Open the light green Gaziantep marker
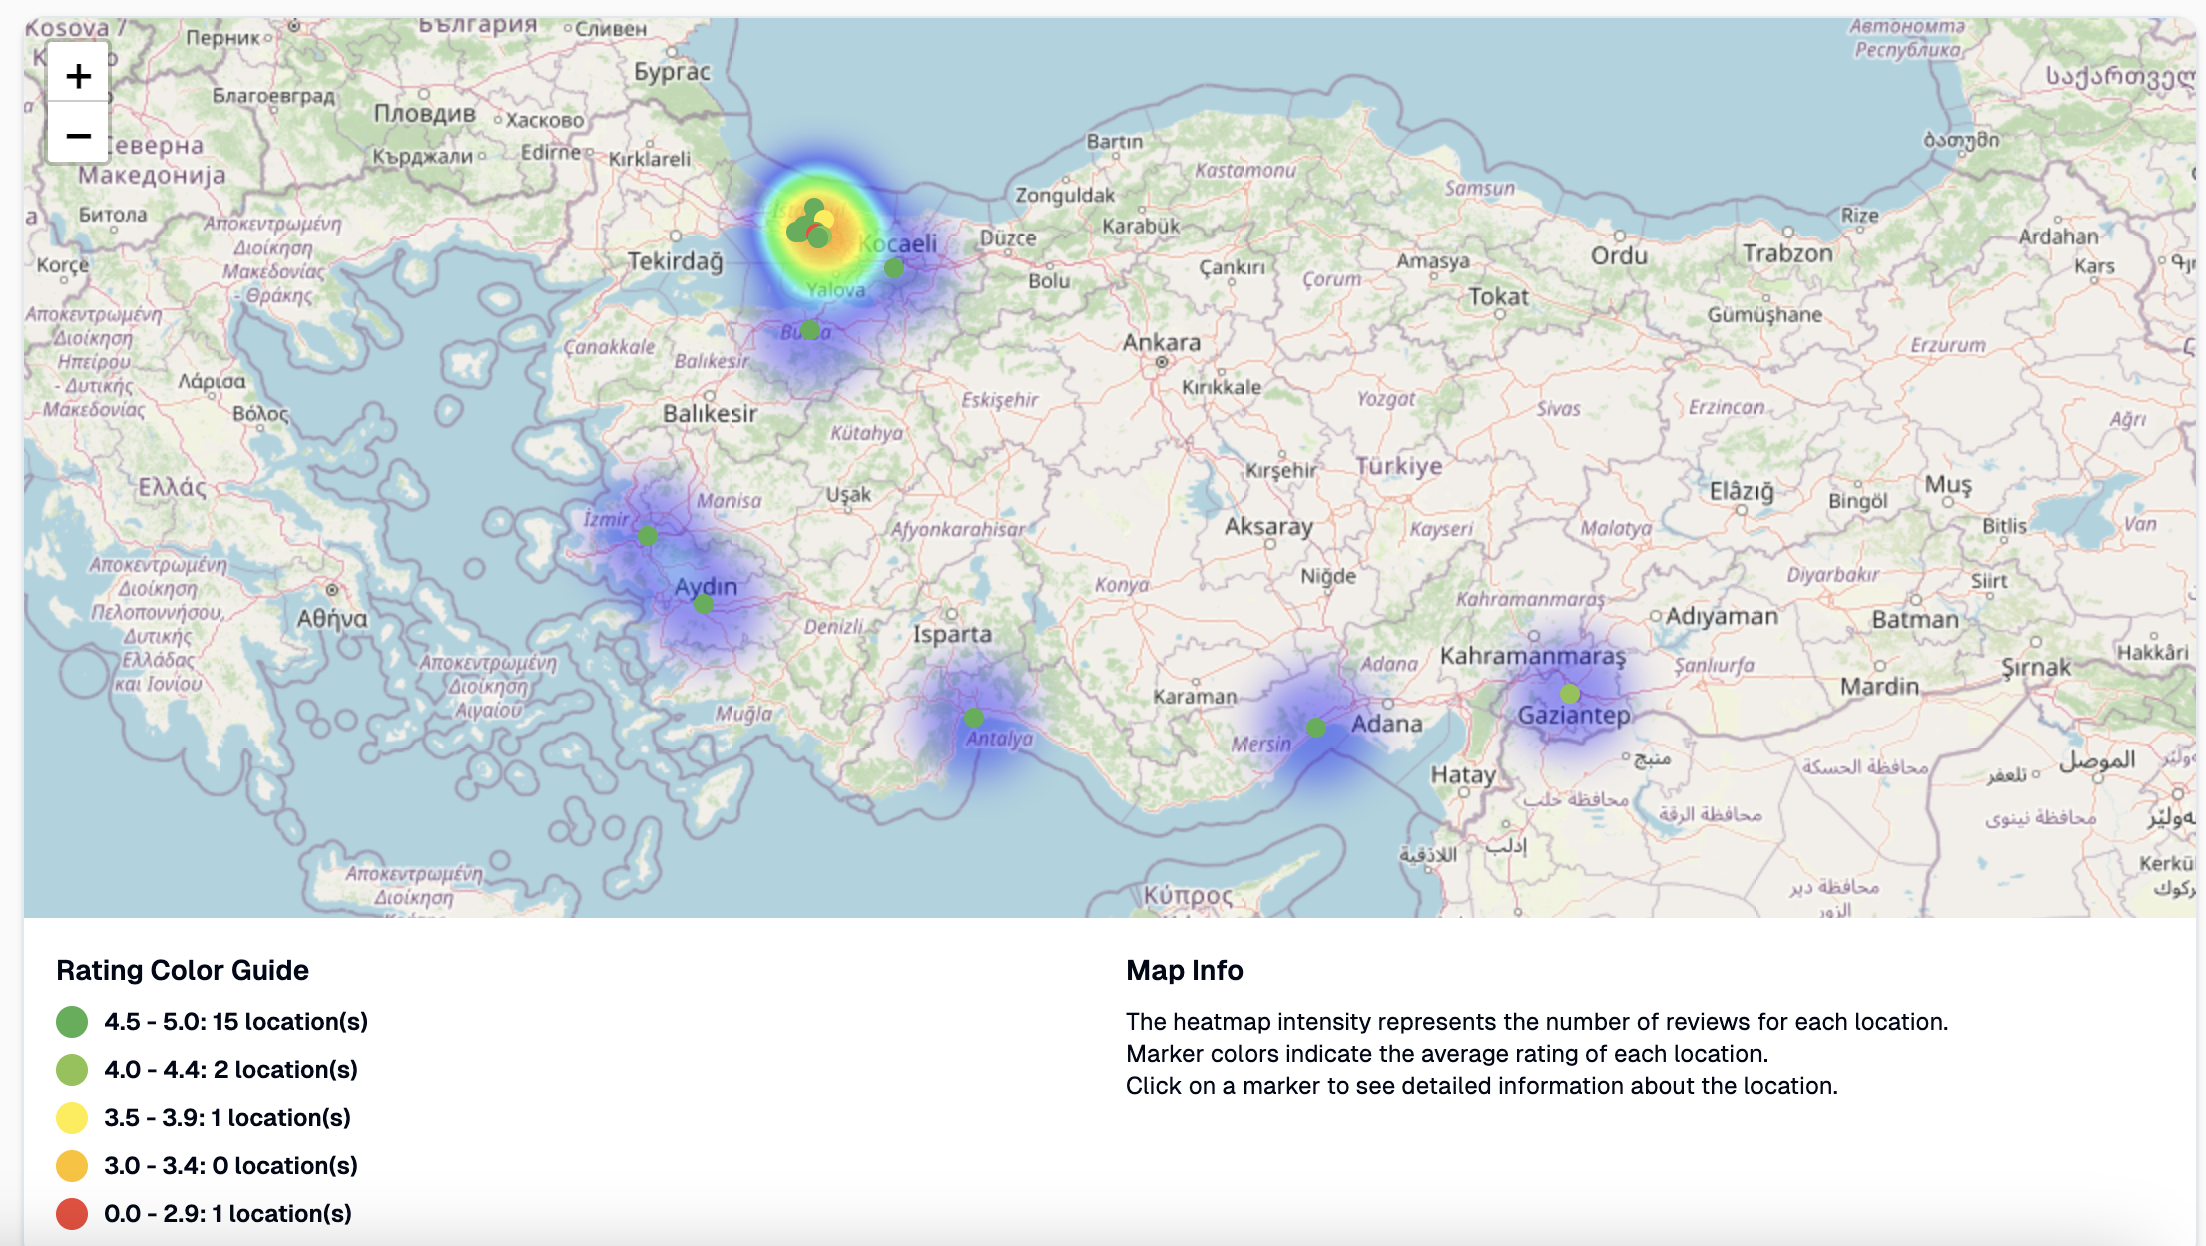The width and height of the screenshot is (2206, 1246). coord(1570,694)
